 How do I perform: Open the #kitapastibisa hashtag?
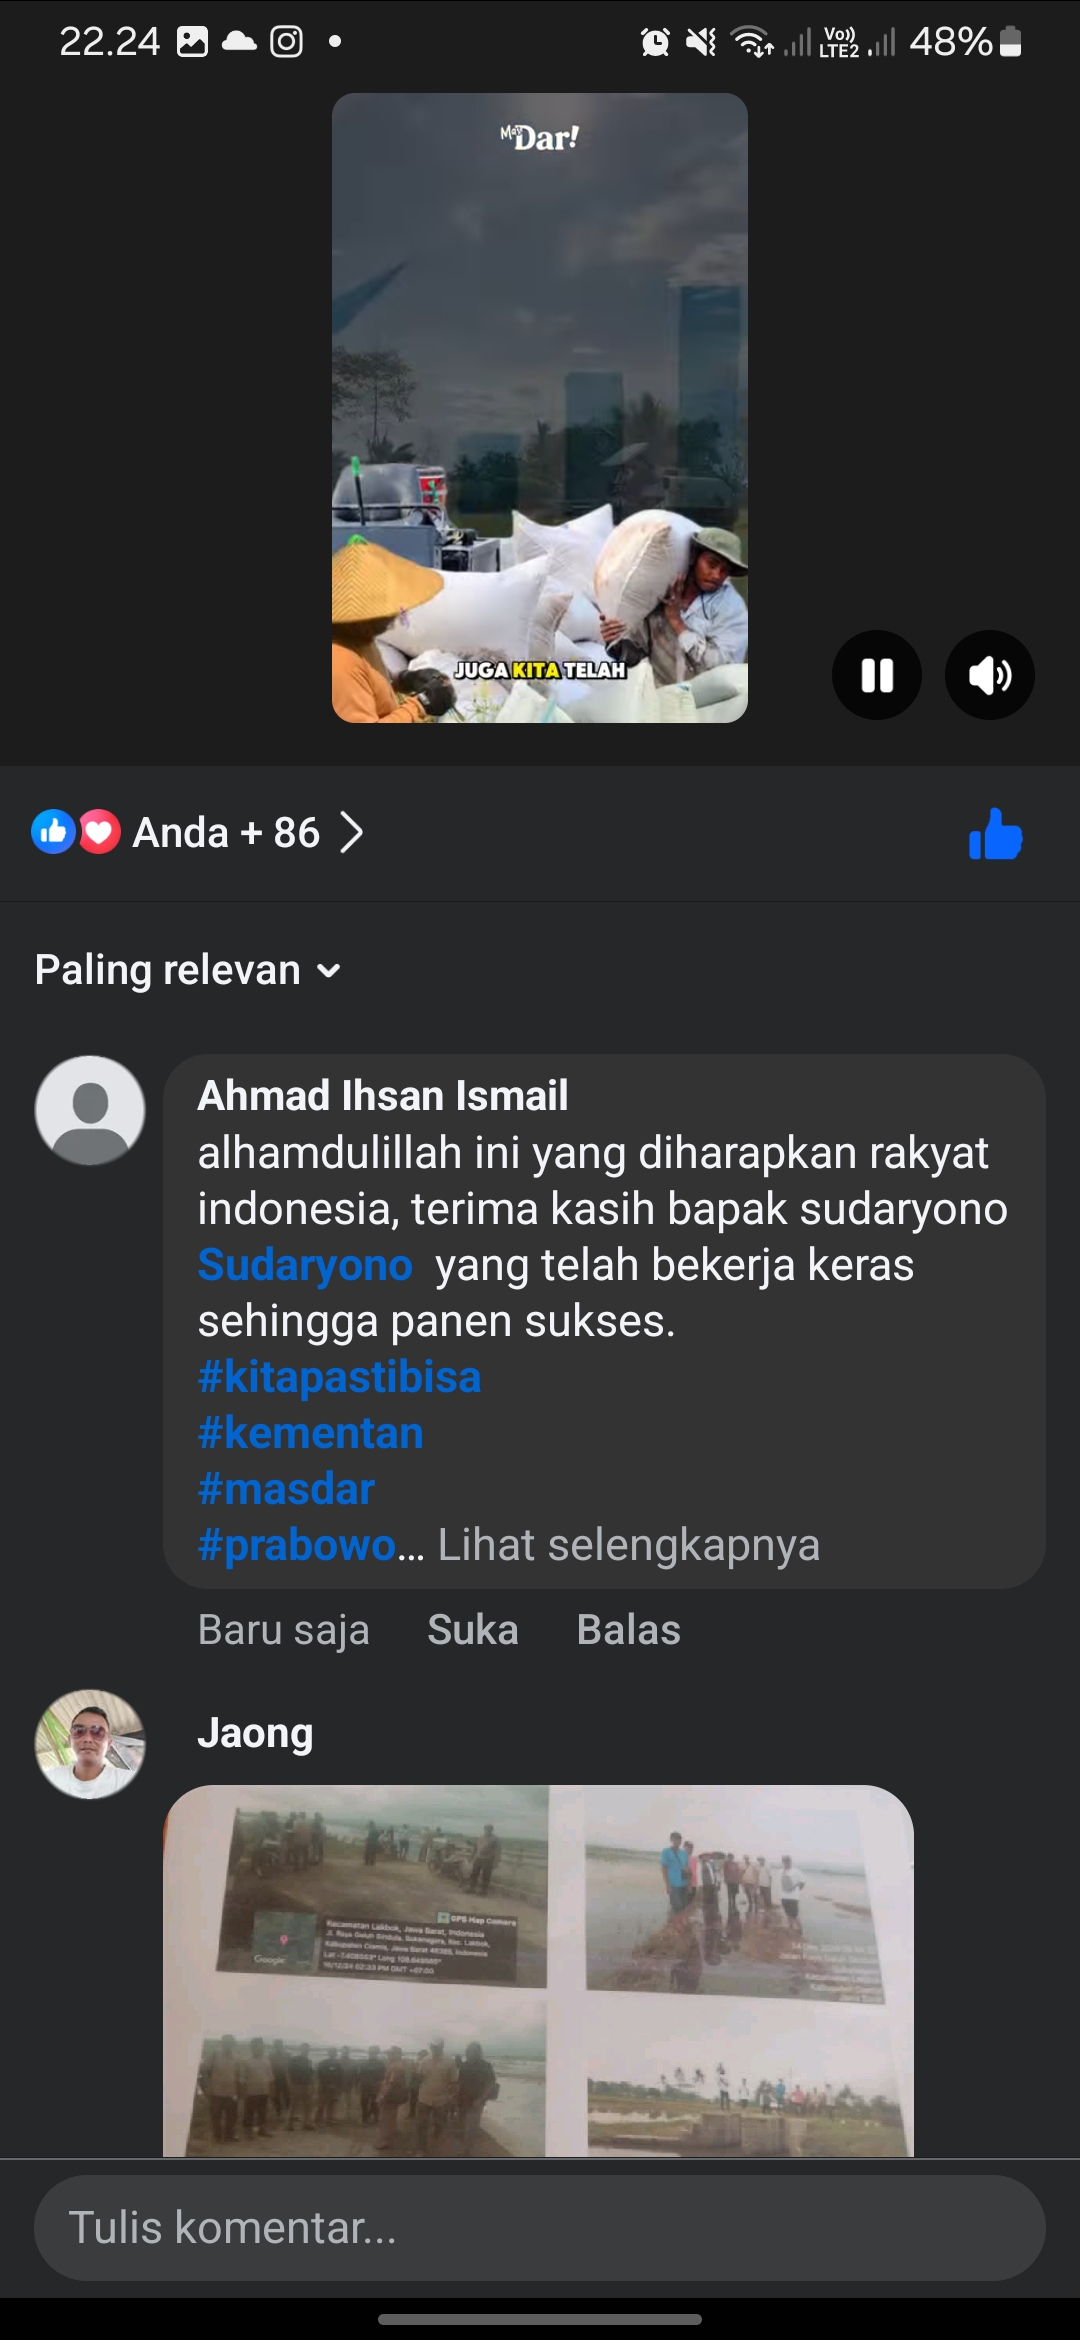(339, 1377)
